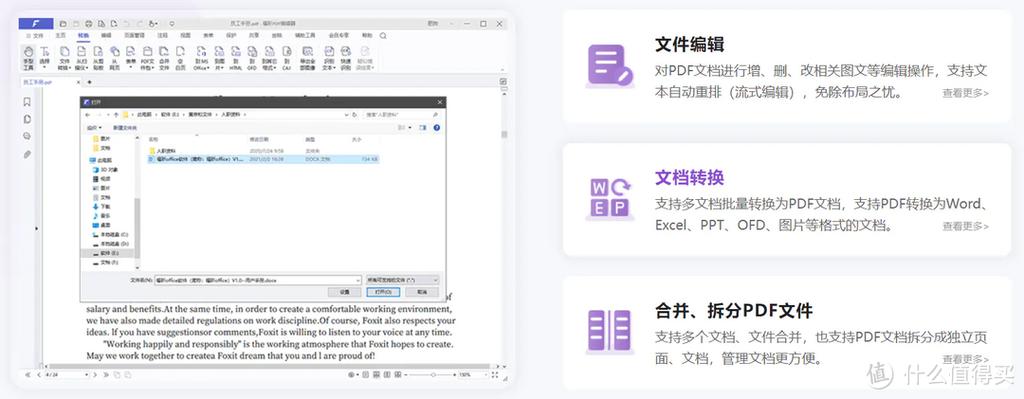Open the 文件转换 ribbon tool

click(64, 58)
